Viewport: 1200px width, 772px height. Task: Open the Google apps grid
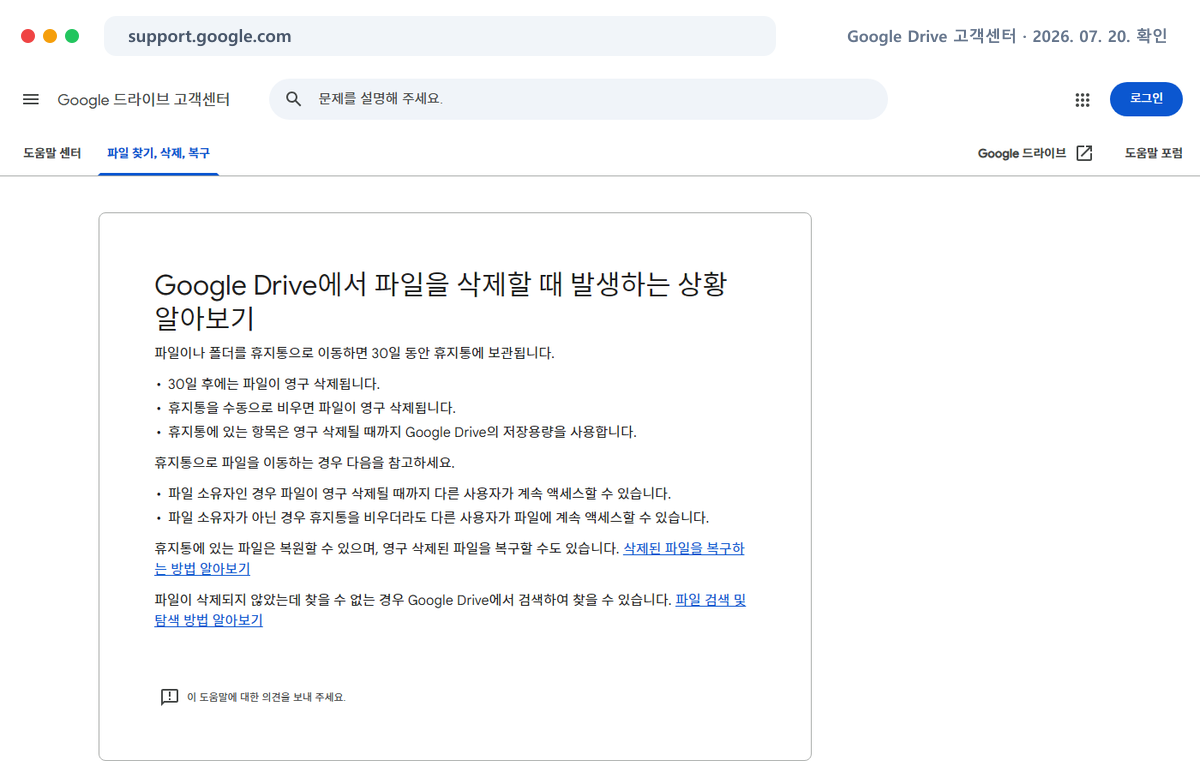tap(1082, 100)
